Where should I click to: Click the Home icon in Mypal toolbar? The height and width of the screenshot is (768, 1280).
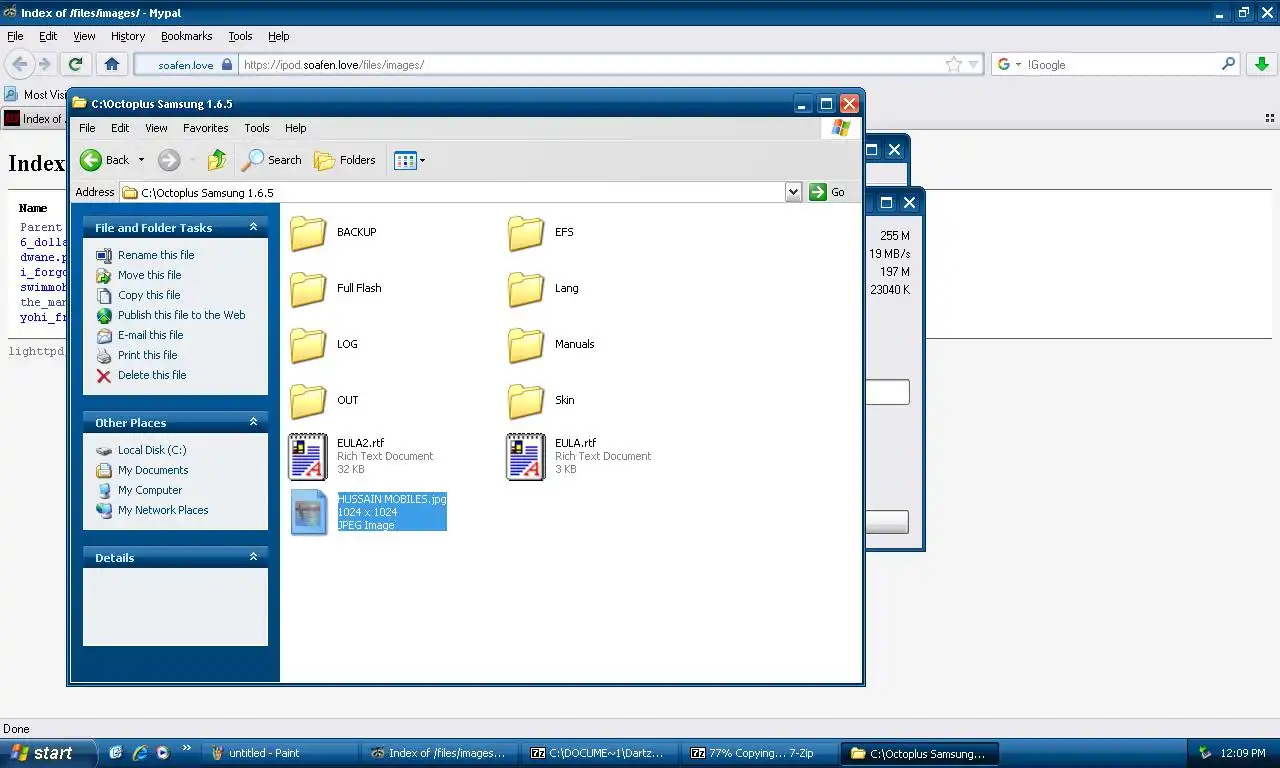[x=112, y=64]
